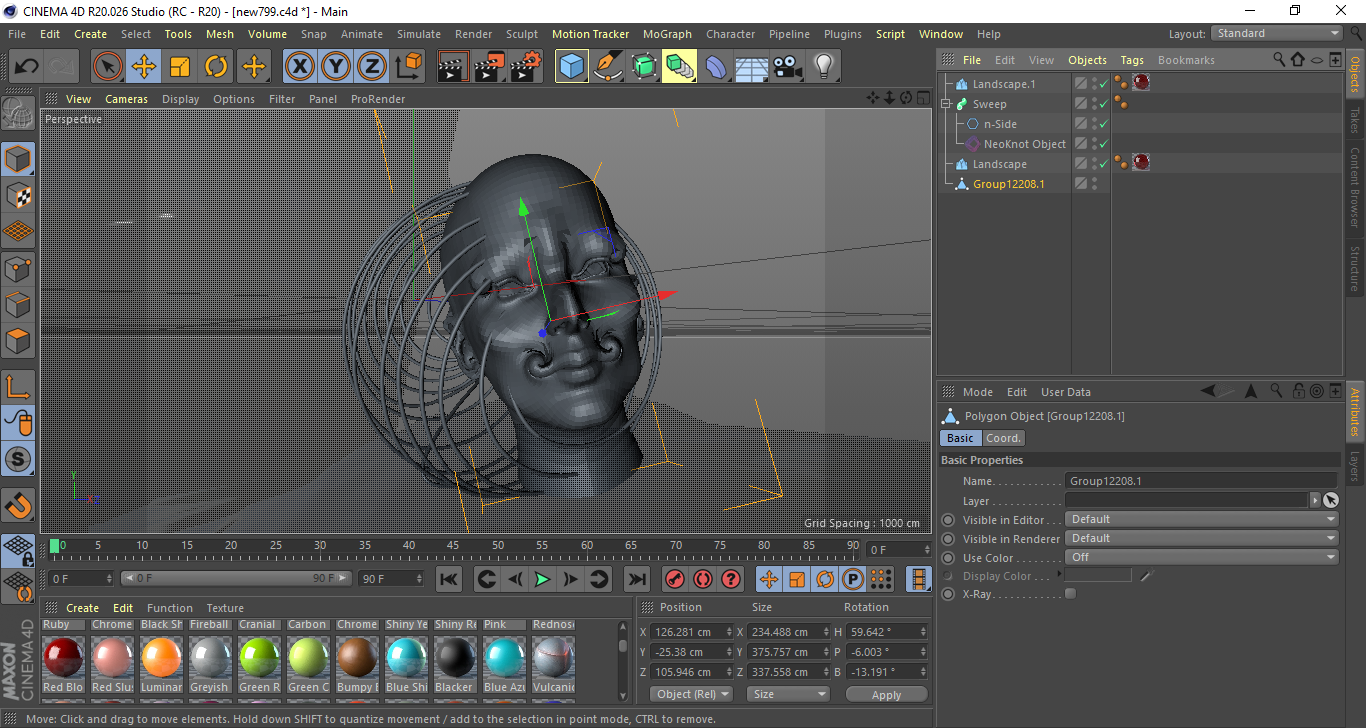
Task: Select the Live Selection tool
Action: (108, 67)
